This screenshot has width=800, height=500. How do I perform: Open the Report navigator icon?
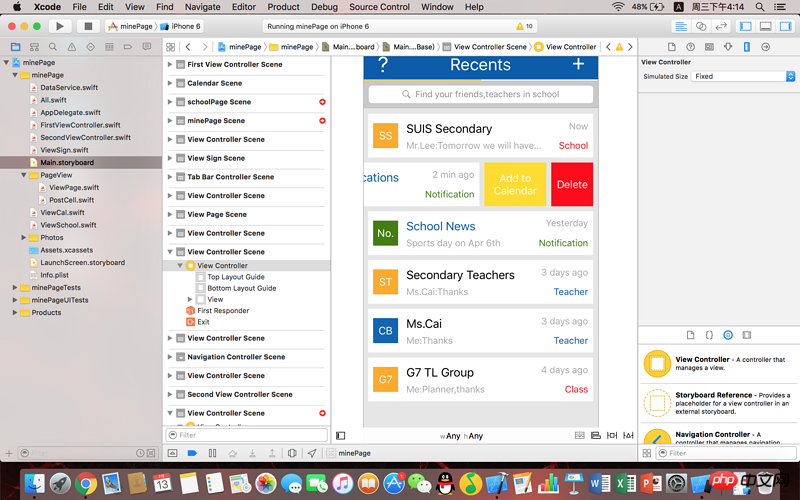pyautogui.click(x=147, y=47)
